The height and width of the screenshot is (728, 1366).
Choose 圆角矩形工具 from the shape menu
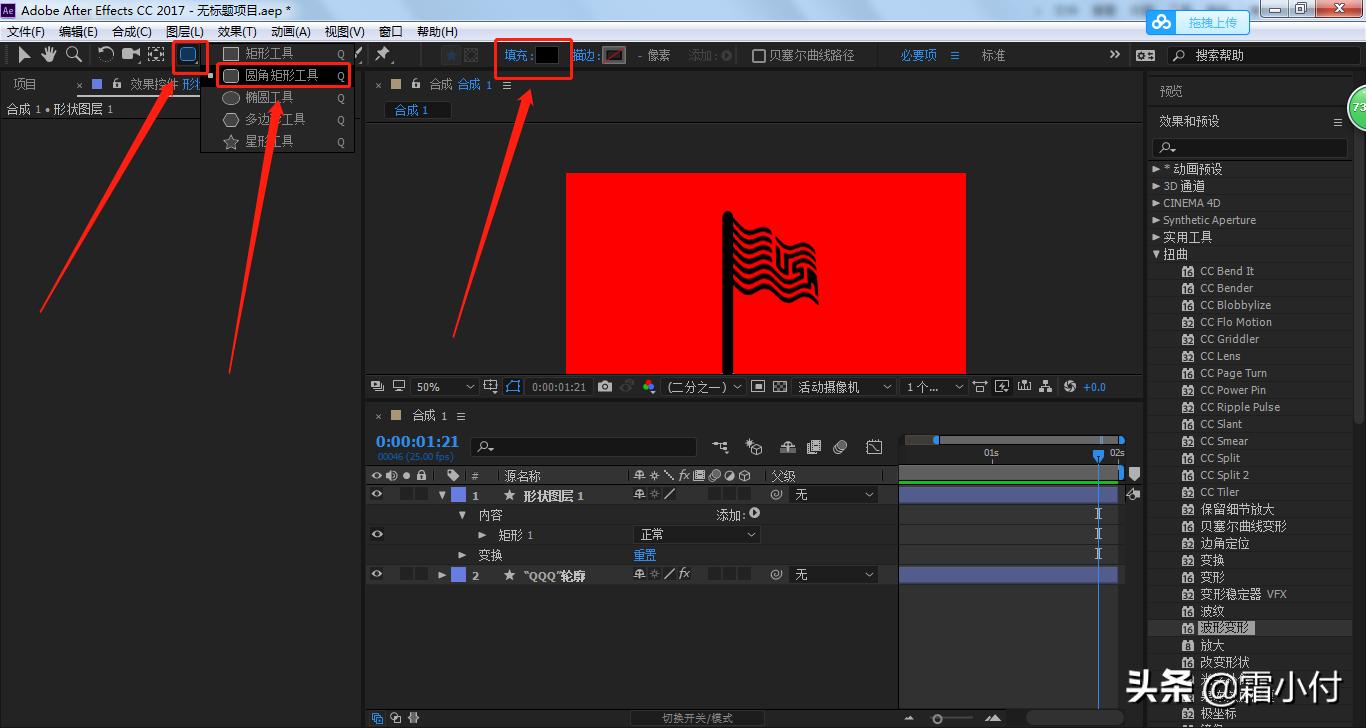point(282,76)
